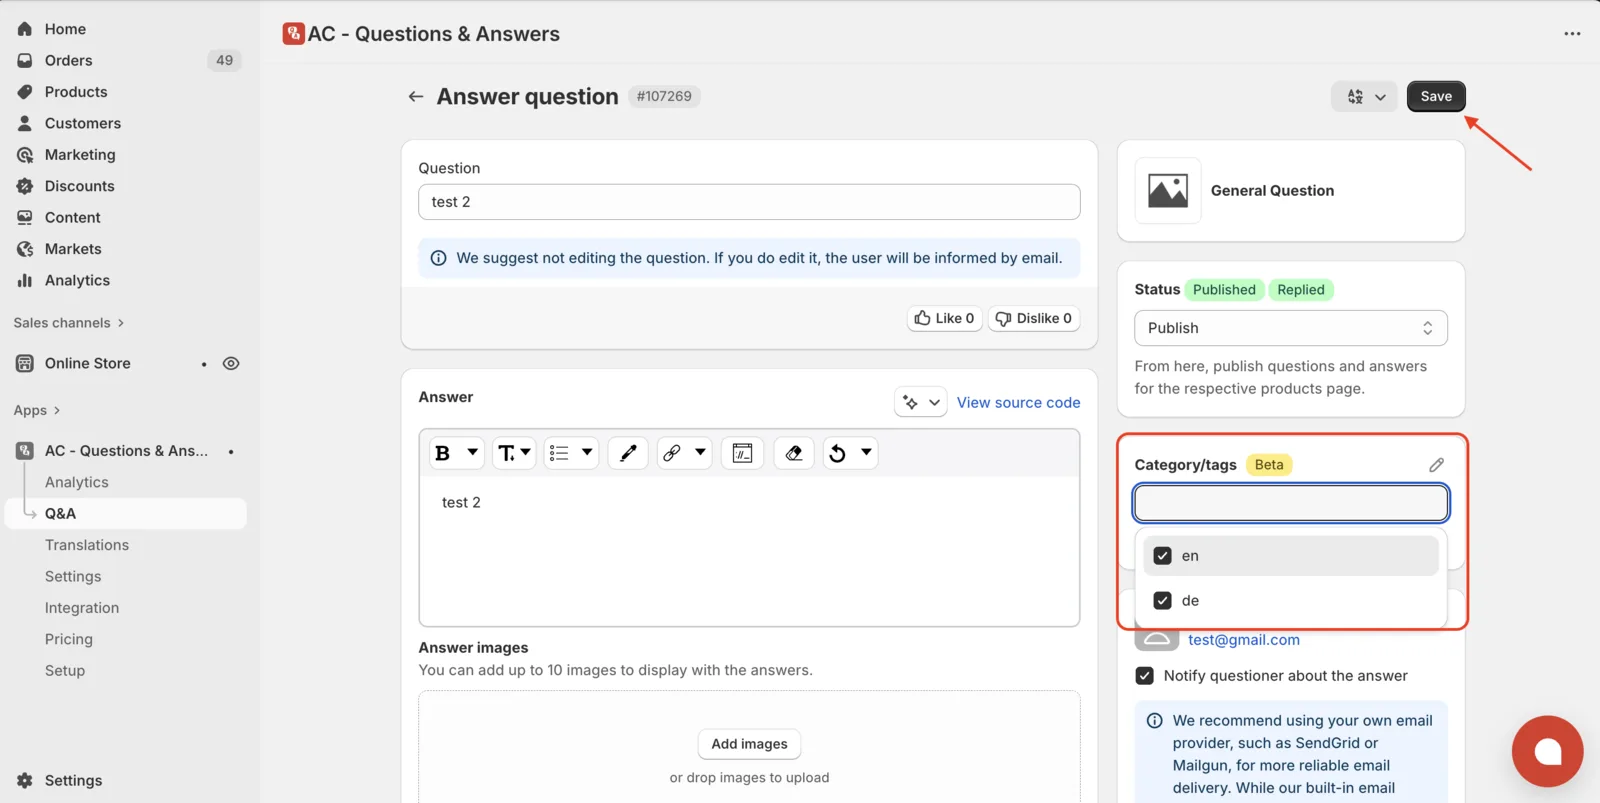Go back using the left arrow
This screenshot has width=1600, height=803.
click(x=415, y=96)
